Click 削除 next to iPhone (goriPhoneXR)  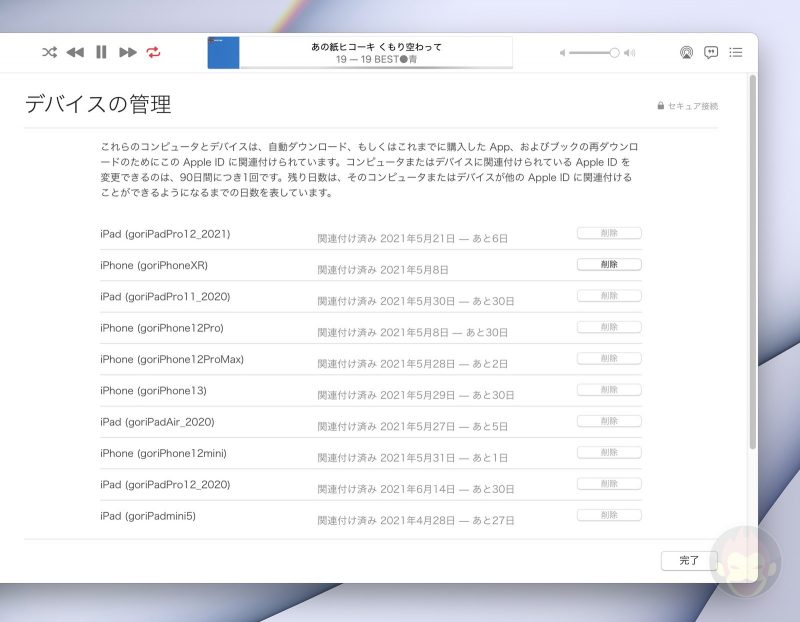click(x=609, y=264)
